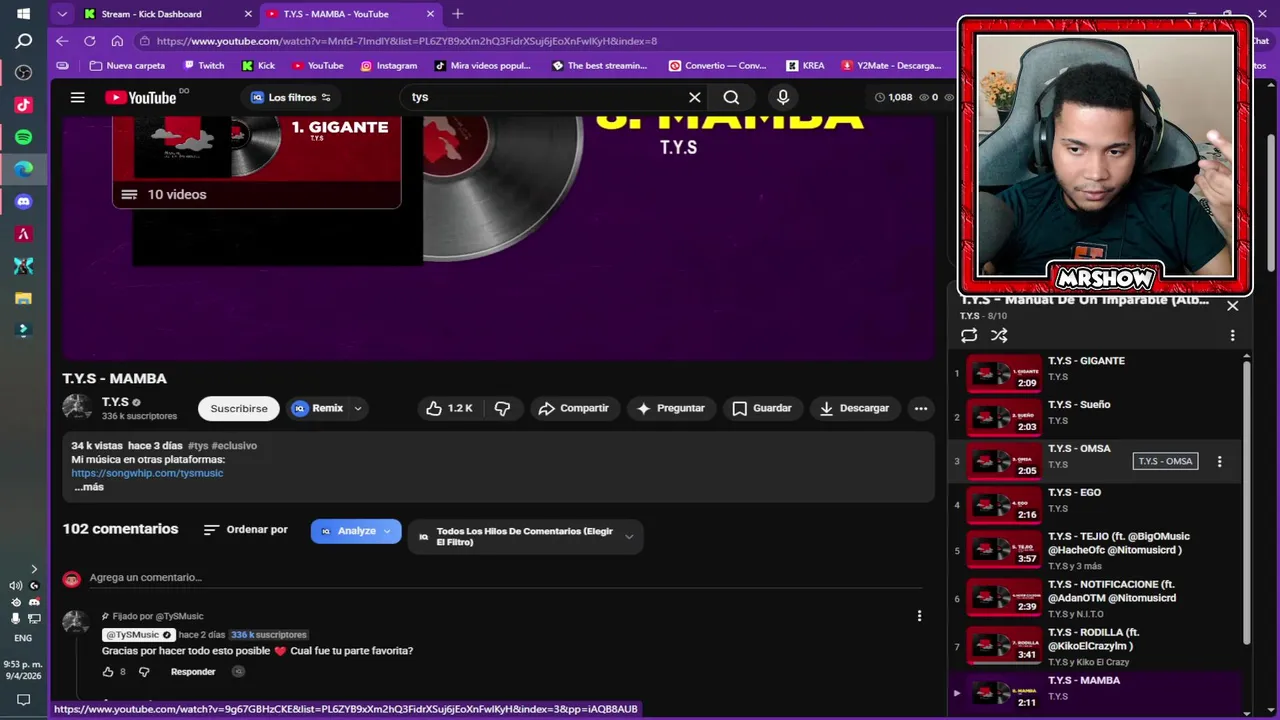Viewport: 1280px width, 720px height.
Task: Launch TikTok from the taskbar
Action: click(24, 105)
